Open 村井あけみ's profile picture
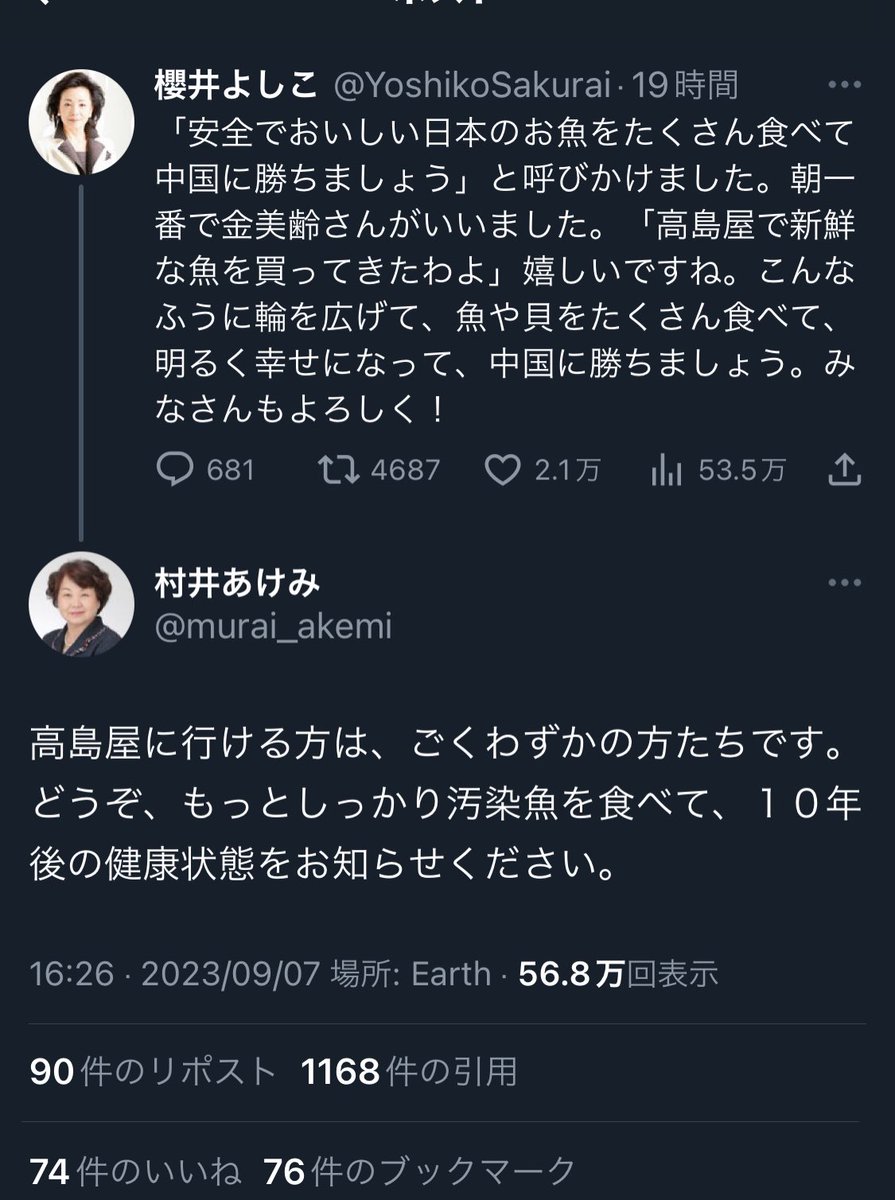Viewport: 895px width, 1200px height. pos(81,604)
